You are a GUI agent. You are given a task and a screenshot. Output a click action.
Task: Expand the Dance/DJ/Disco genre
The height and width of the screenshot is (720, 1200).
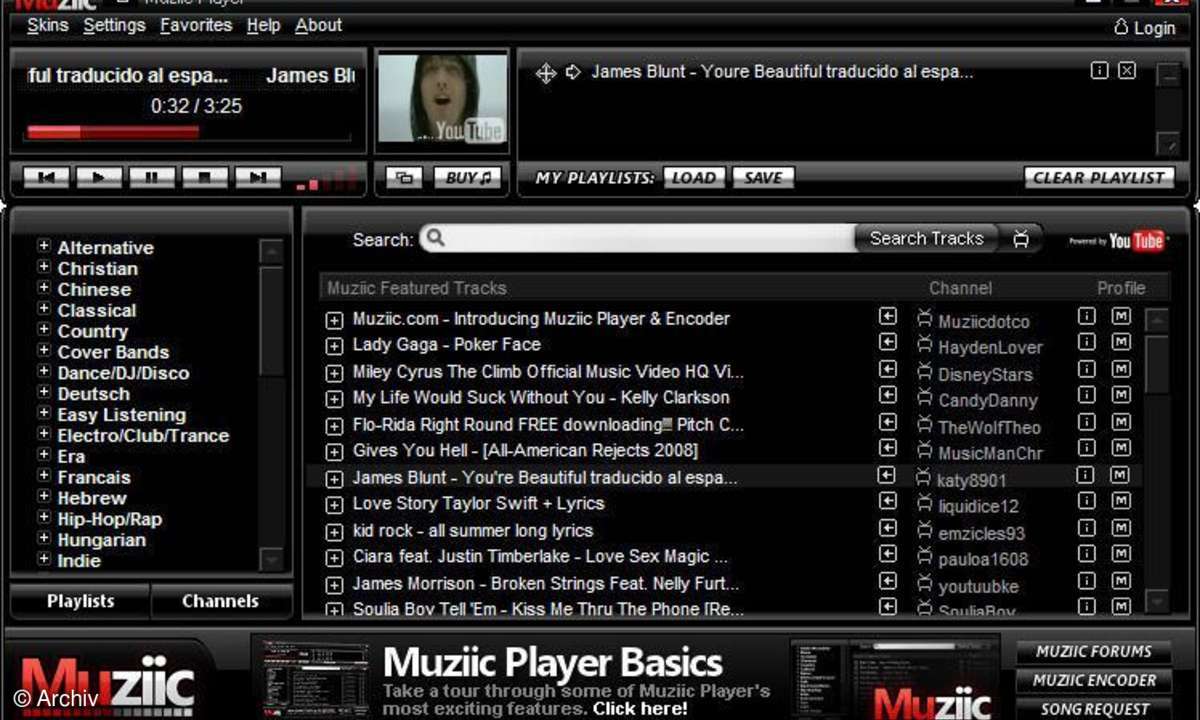pos(44,372)
